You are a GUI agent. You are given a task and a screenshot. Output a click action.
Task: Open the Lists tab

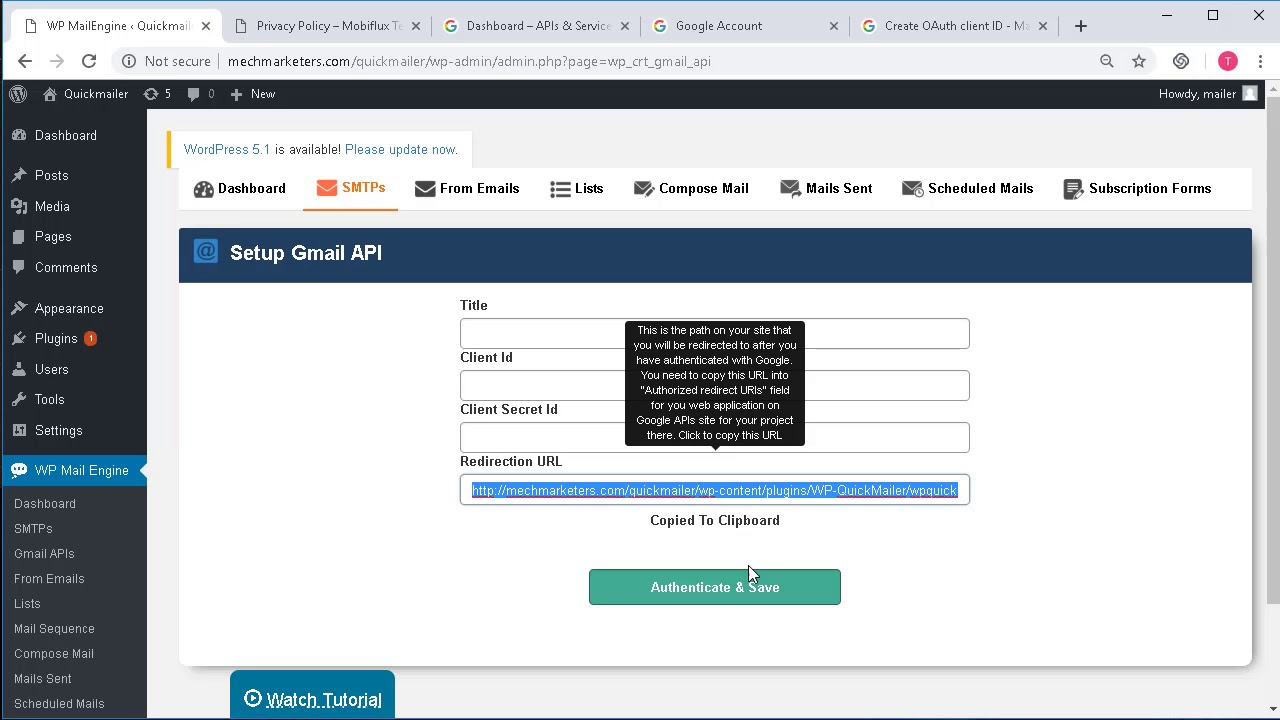(x=577, y=188)
